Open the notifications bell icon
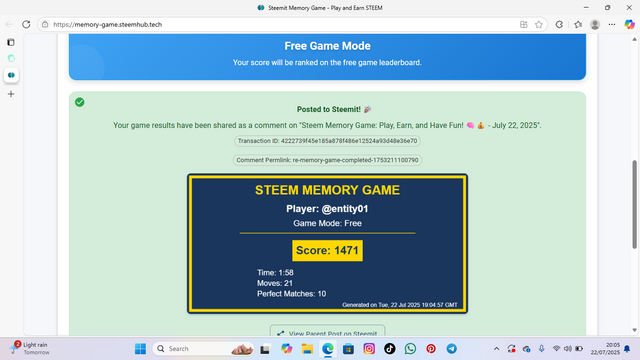Image resolution: width=640 pixels, height=360 pixels. click(627, 349)
